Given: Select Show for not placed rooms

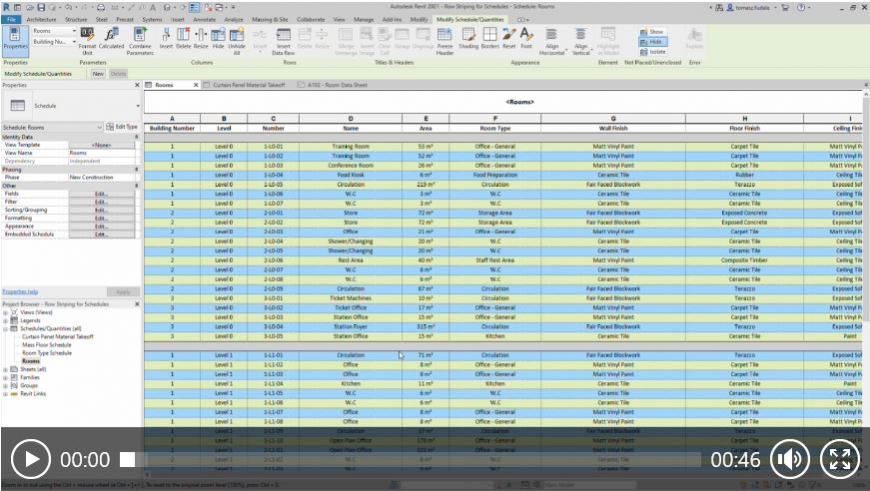Looking at the screenshot, I should click(x=652, y=32).
